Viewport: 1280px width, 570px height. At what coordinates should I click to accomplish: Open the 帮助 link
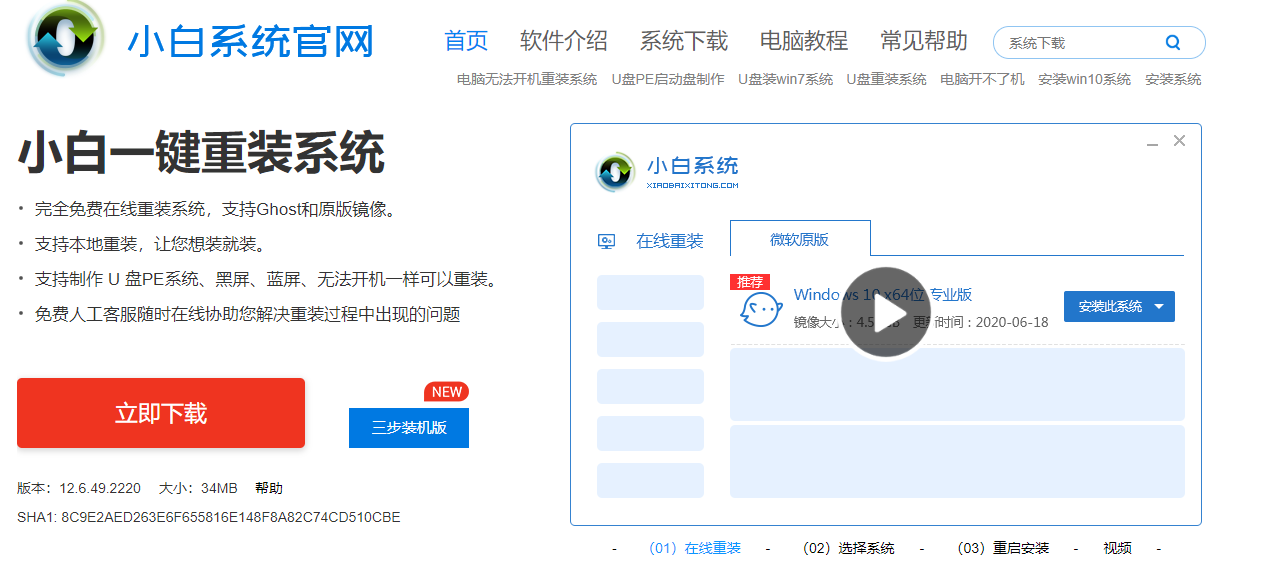click(x=269, y=488)
